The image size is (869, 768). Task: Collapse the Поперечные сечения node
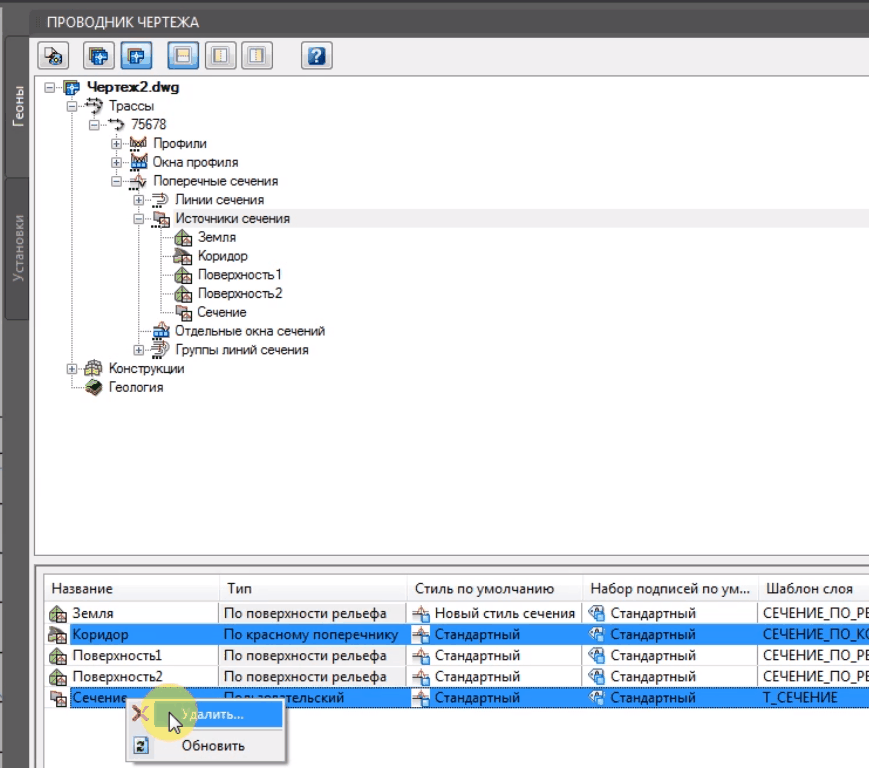[117, 182]
